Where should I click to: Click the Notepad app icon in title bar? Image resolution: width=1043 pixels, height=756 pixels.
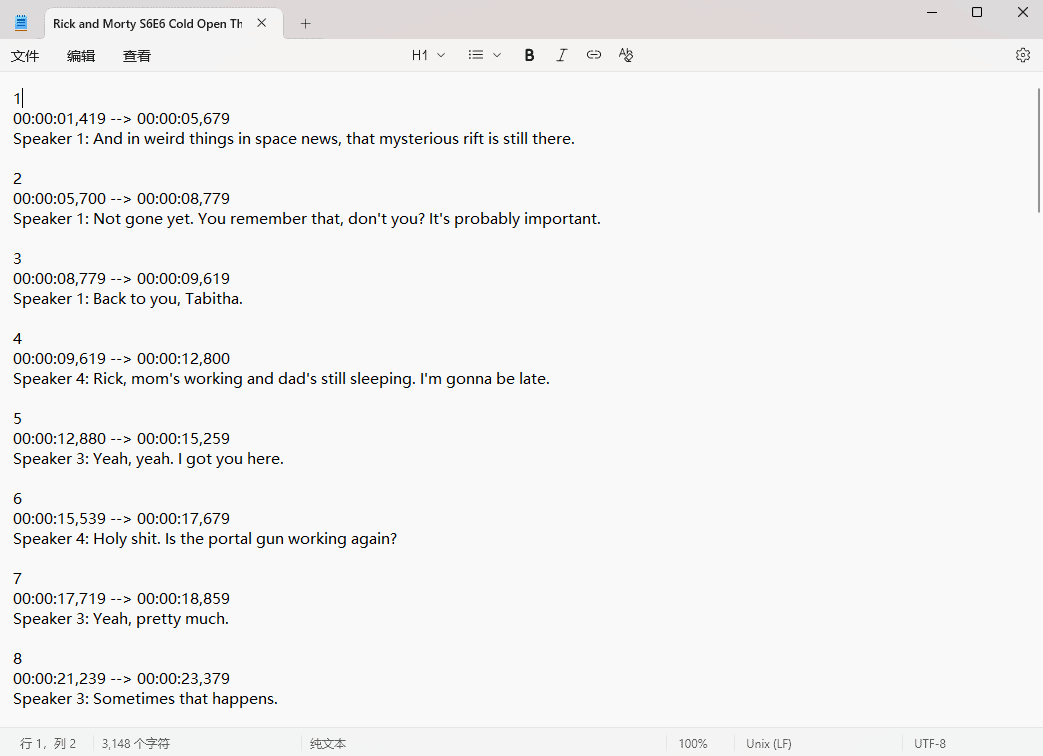click(x=21, y=23)
